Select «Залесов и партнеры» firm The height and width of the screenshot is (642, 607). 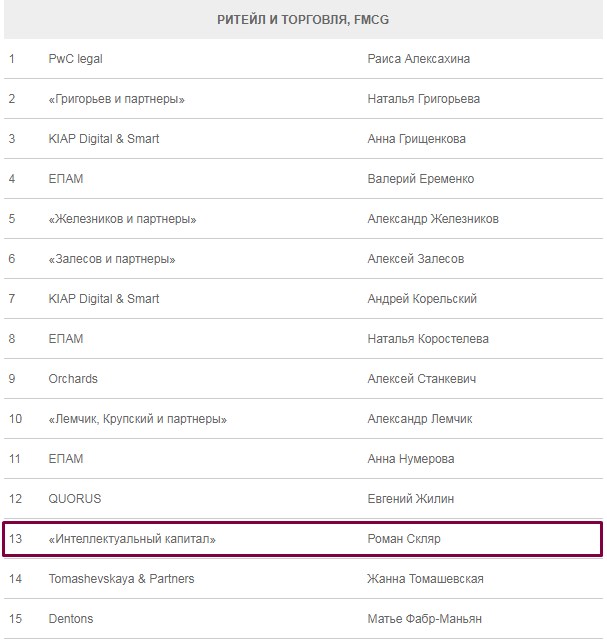(112, 259)
